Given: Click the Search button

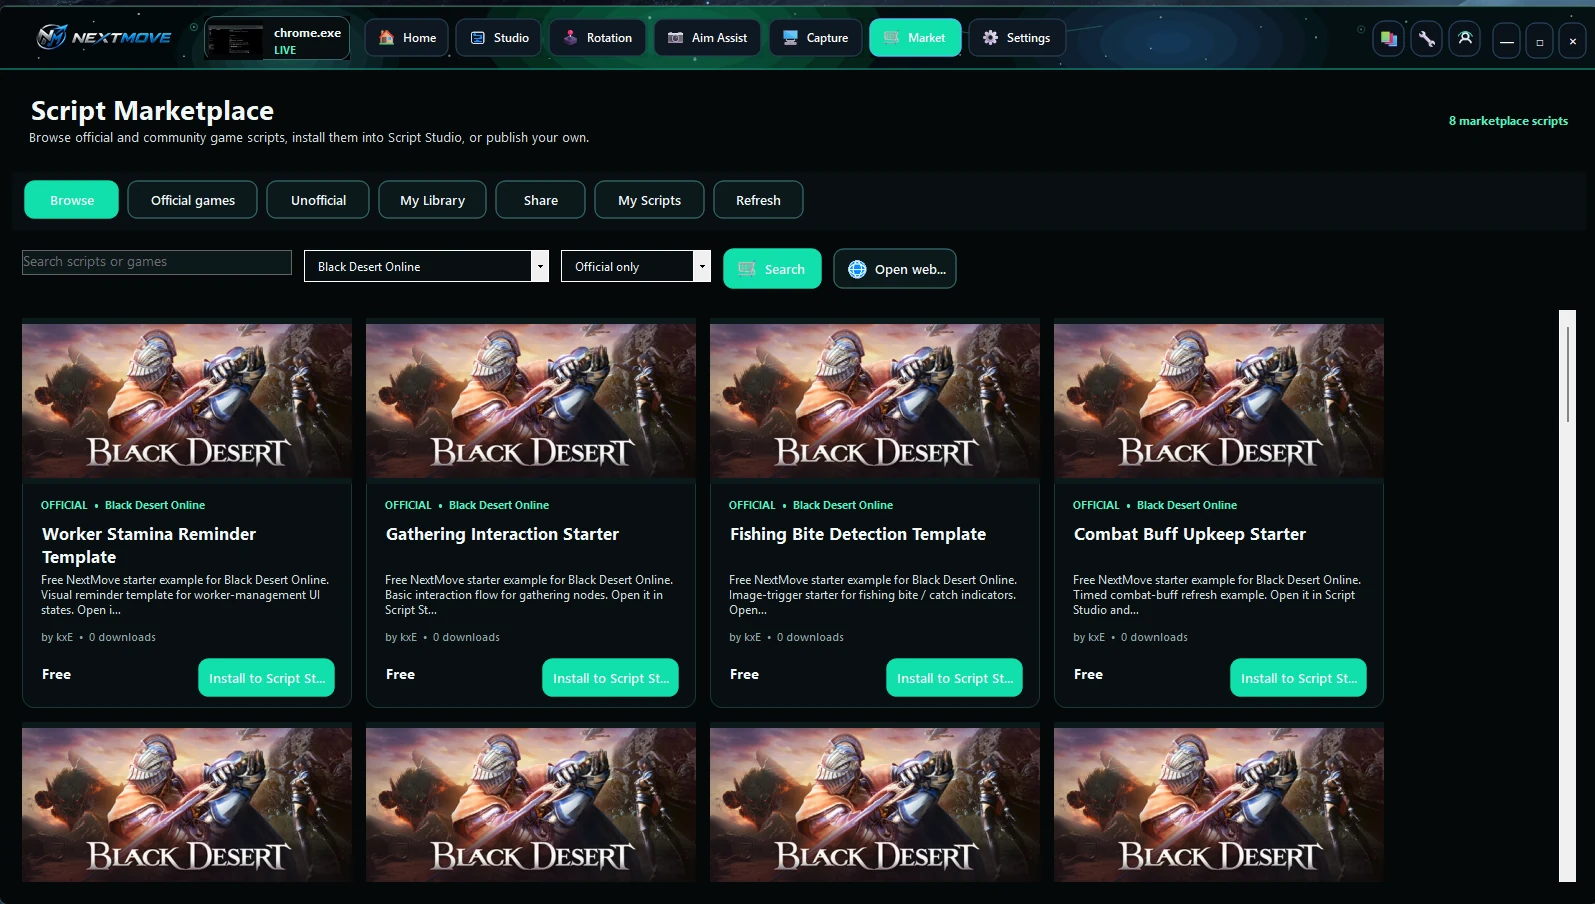Looking at the screenshot, I should tap(772, 269).
